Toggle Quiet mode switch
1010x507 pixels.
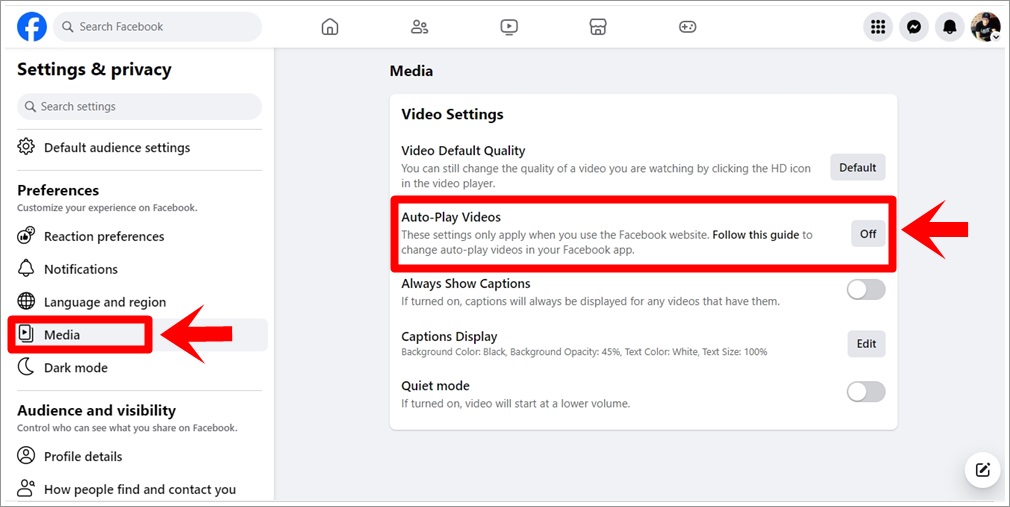(x=866, y=392)
